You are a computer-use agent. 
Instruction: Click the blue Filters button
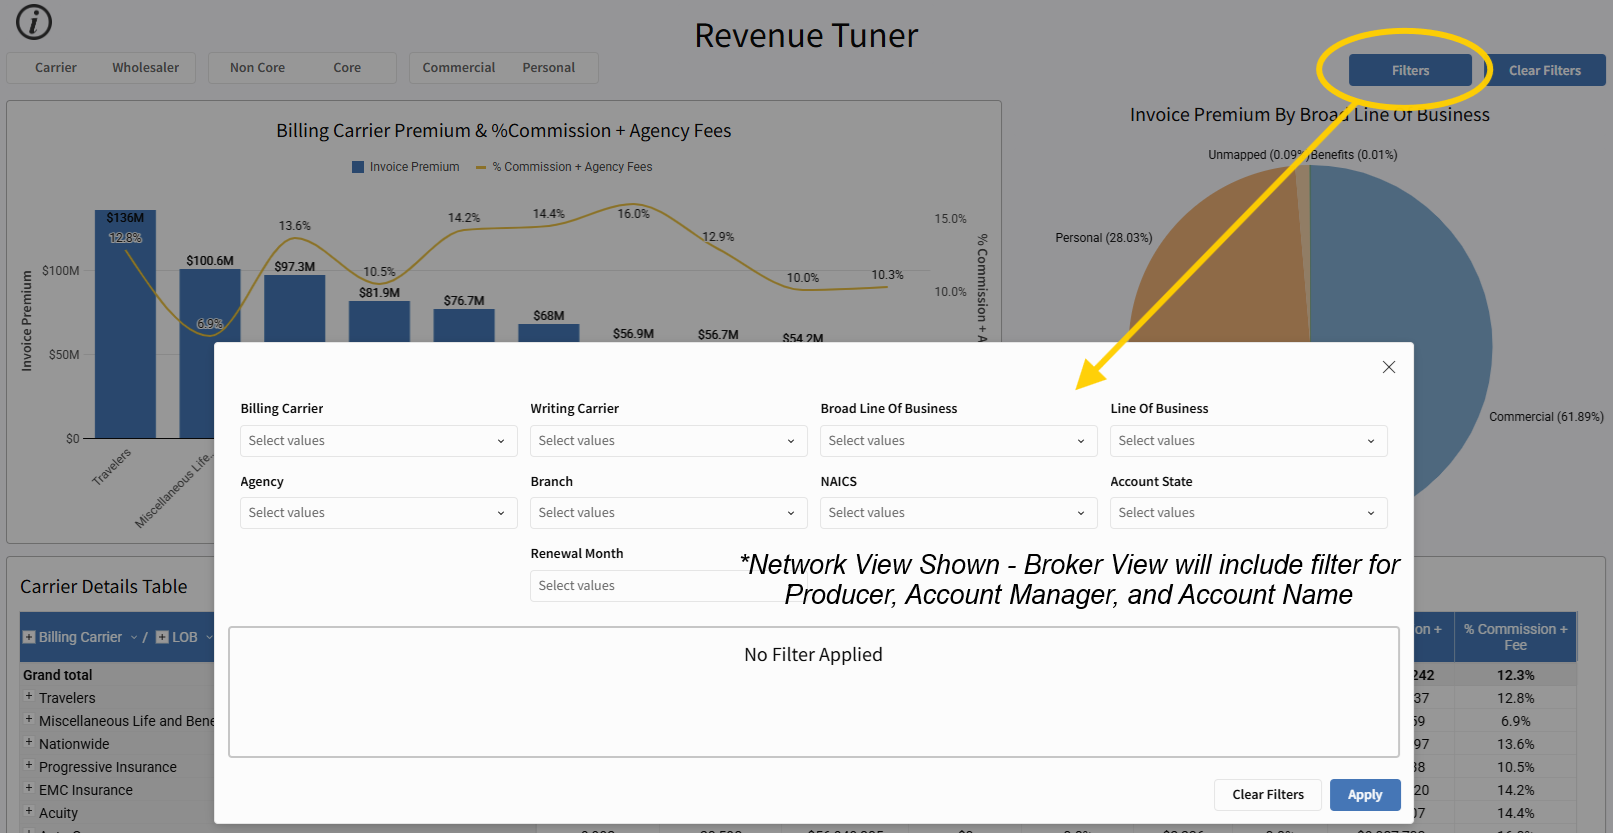point(1410,71)
